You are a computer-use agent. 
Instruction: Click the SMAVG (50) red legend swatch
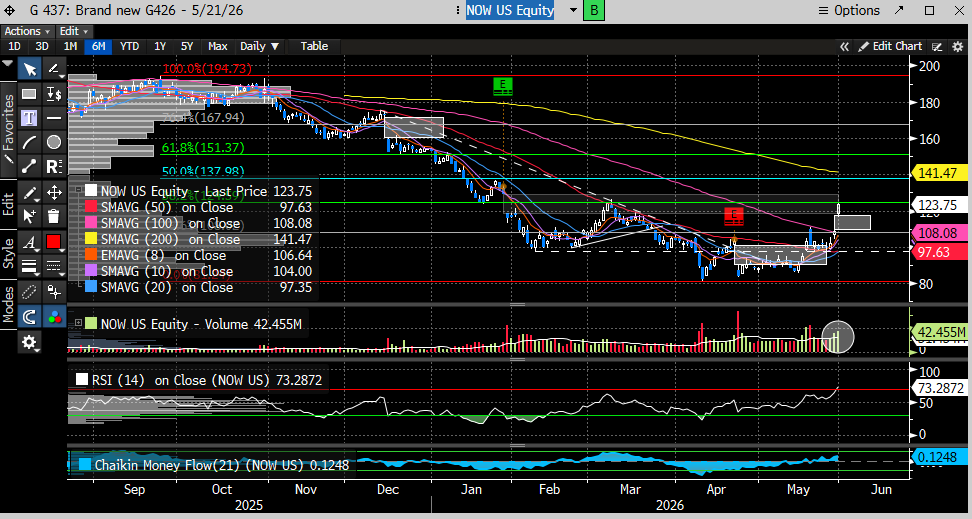click(x=92, y=207)
